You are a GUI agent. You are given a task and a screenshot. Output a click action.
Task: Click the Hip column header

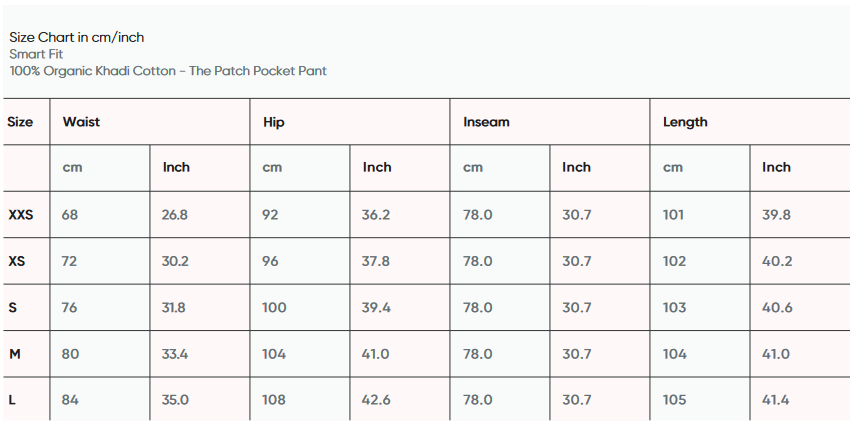[x=273, y=122]
